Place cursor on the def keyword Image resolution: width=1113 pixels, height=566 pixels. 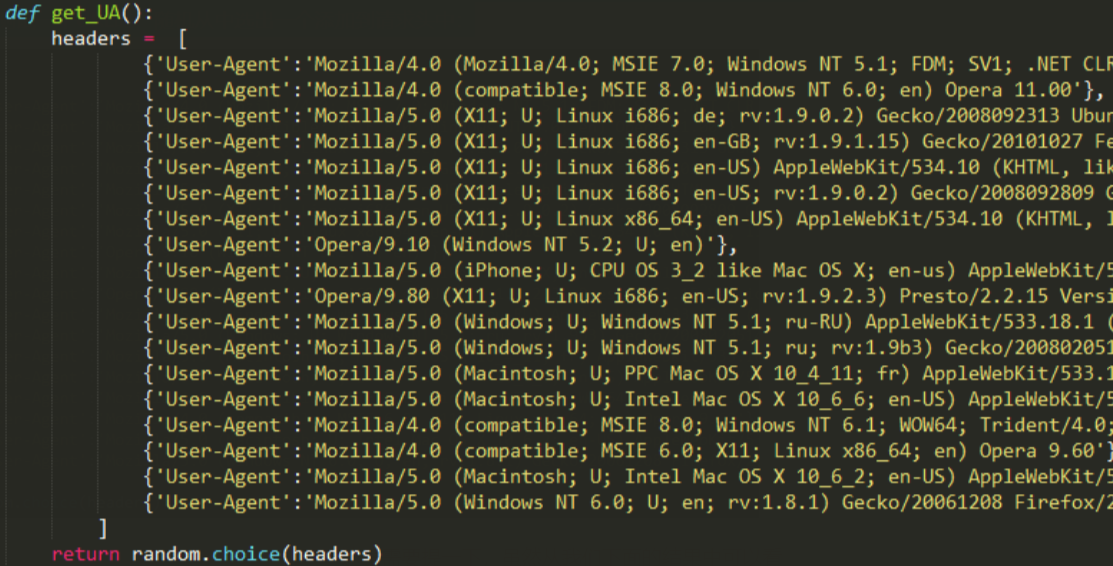click(23, 13)
